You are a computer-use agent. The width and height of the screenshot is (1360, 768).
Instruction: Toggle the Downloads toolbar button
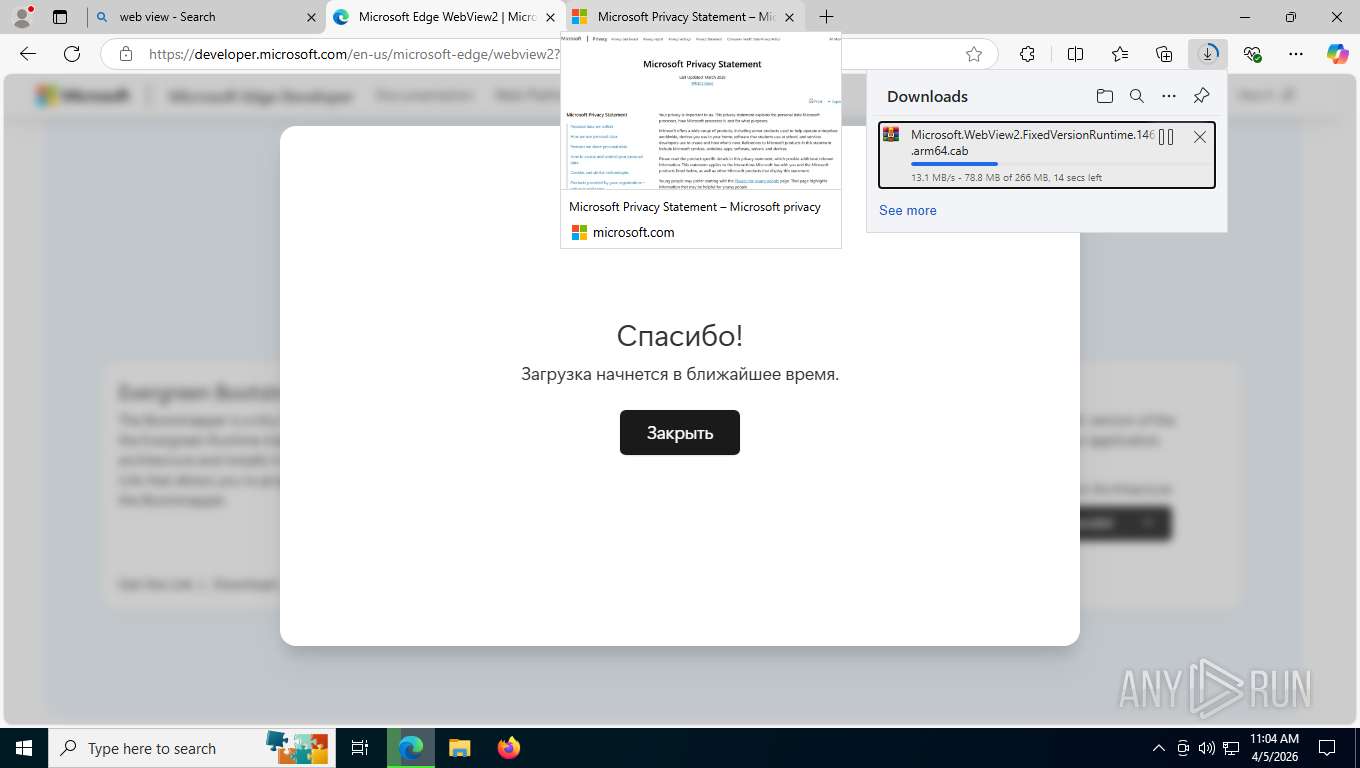coord(1208,54)
